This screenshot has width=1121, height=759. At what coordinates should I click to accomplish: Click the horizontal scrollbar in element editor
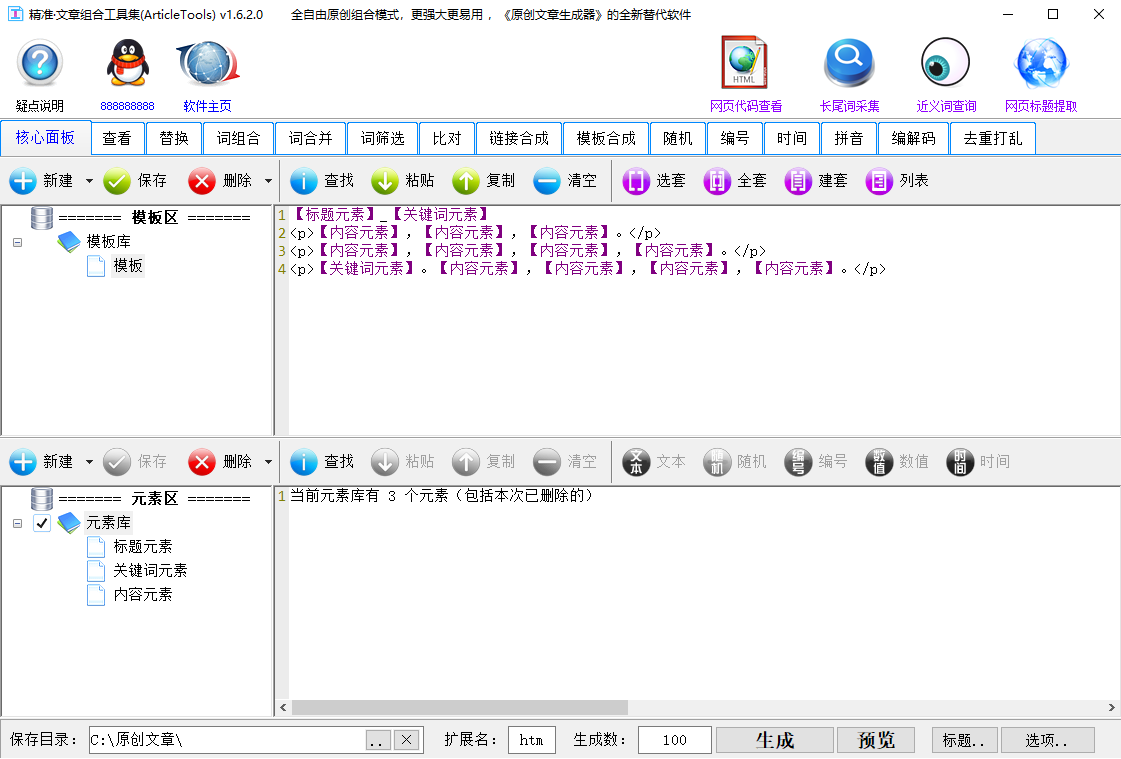click(460, 707)
